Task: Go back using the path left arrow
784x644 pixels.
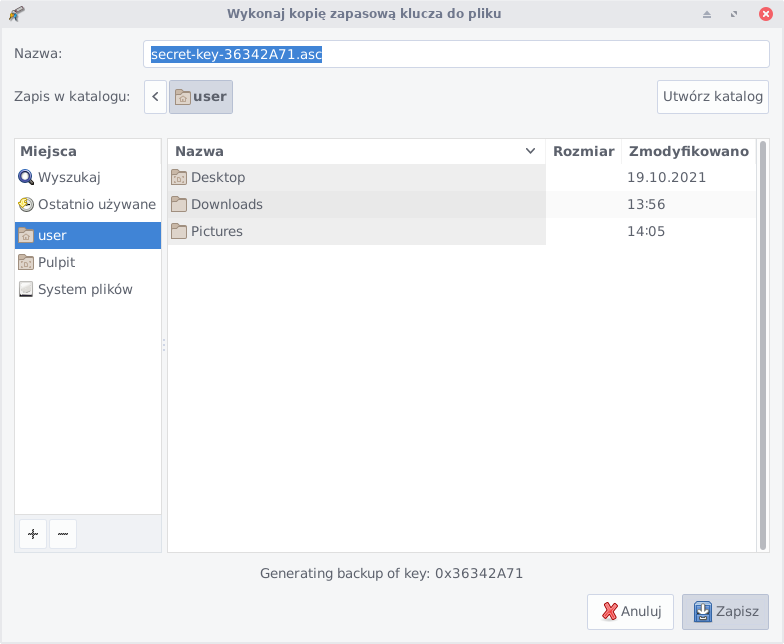Action: click(155, 97)
